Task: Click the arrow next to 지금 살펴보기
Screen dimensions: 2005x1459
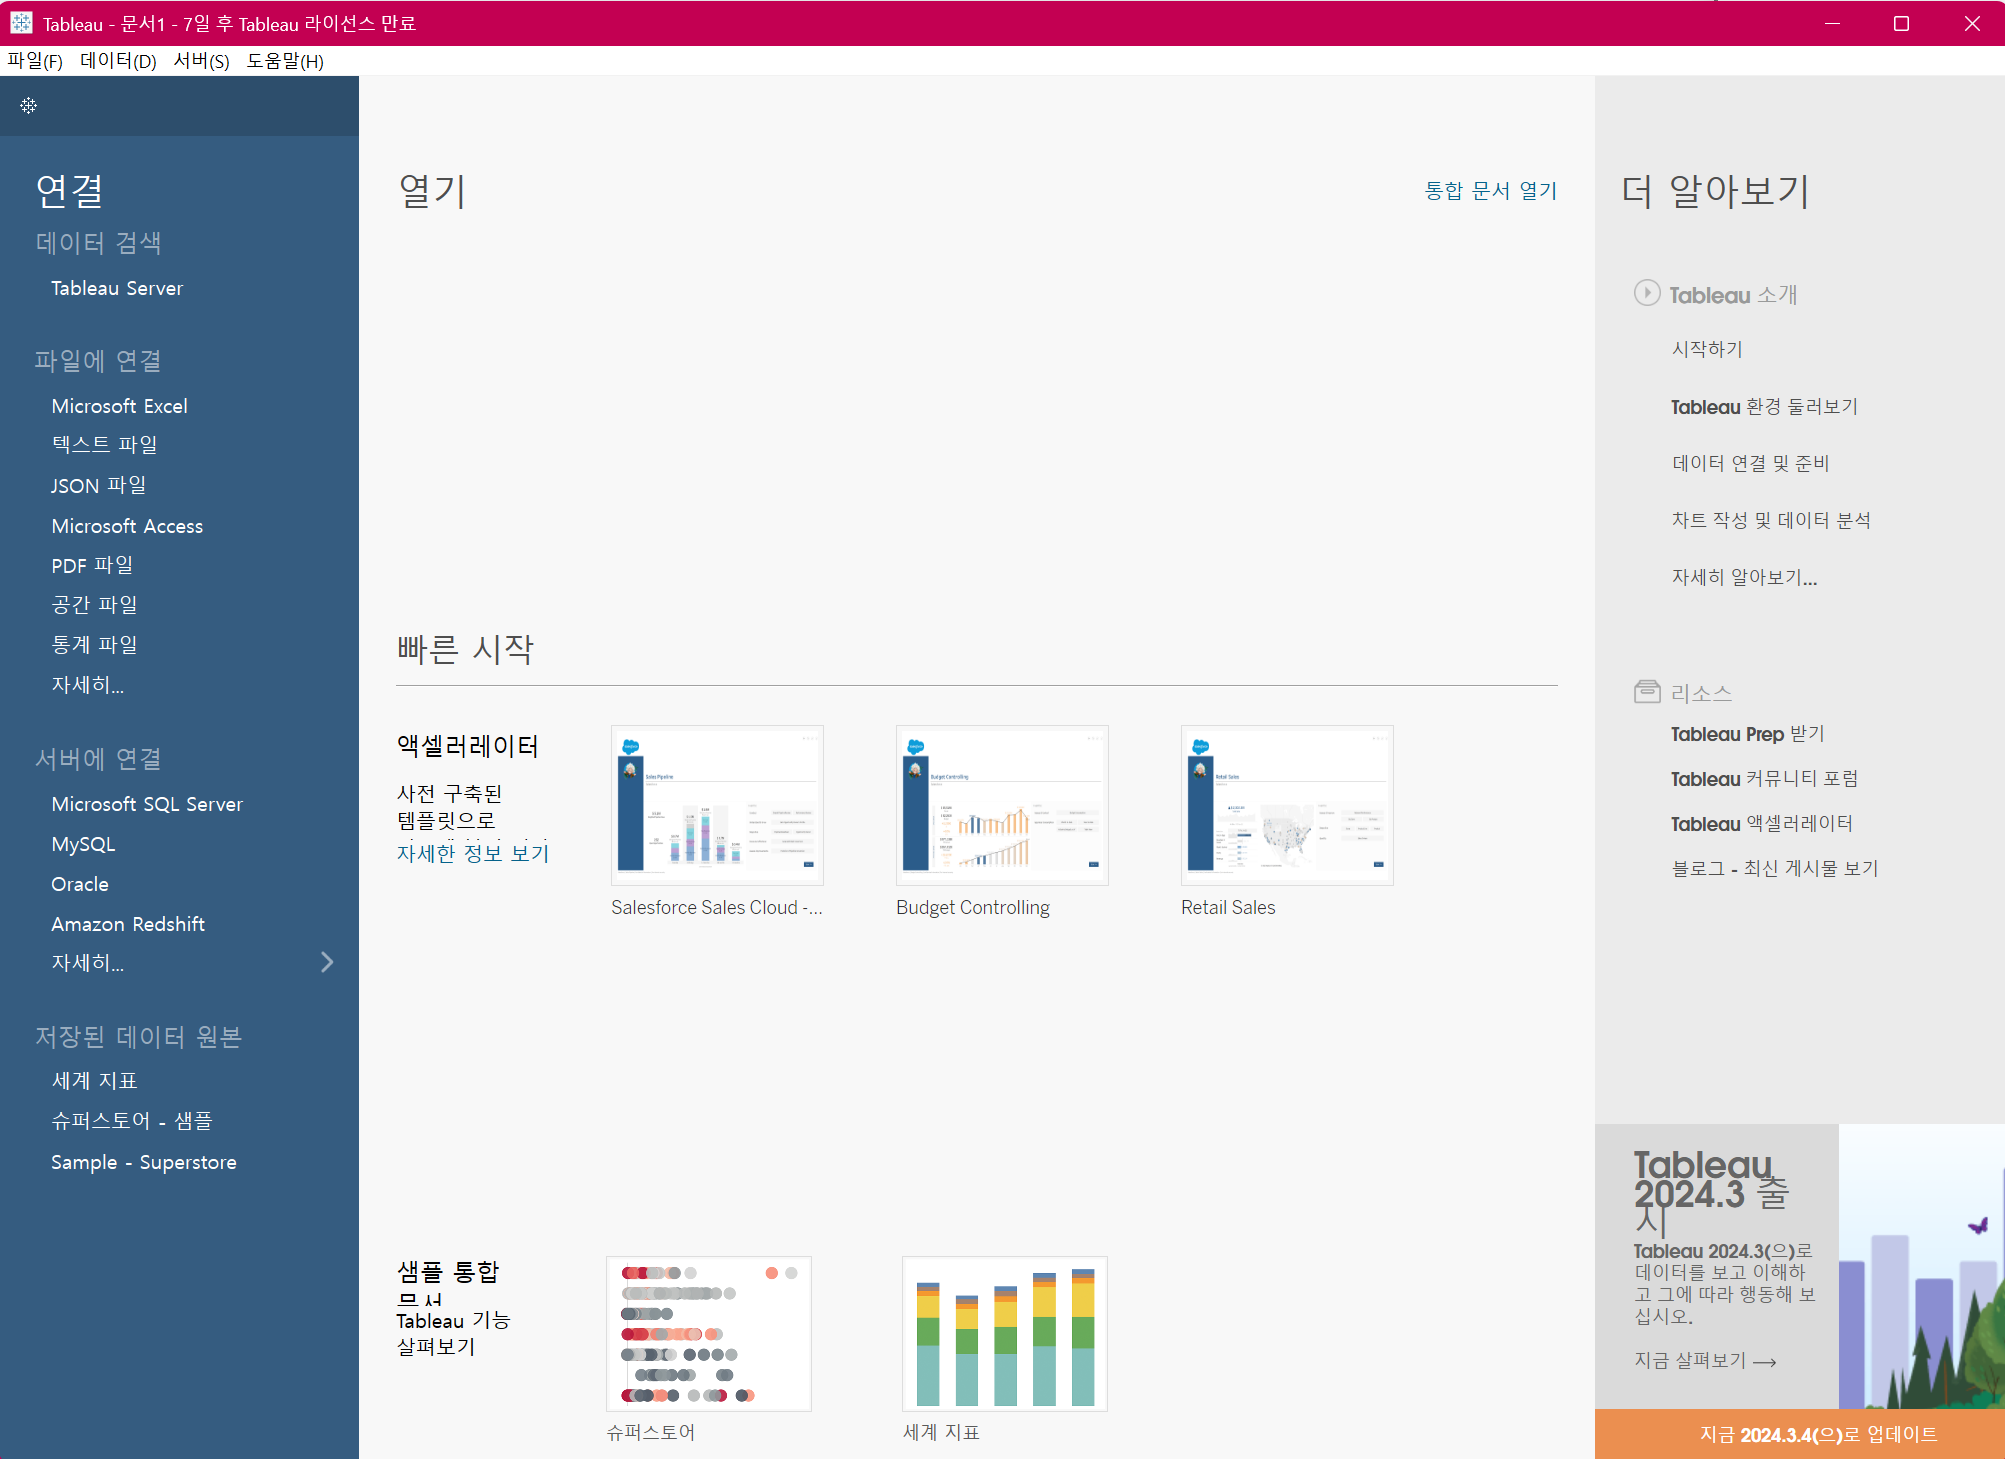Action: (x=1765, y=1362)
